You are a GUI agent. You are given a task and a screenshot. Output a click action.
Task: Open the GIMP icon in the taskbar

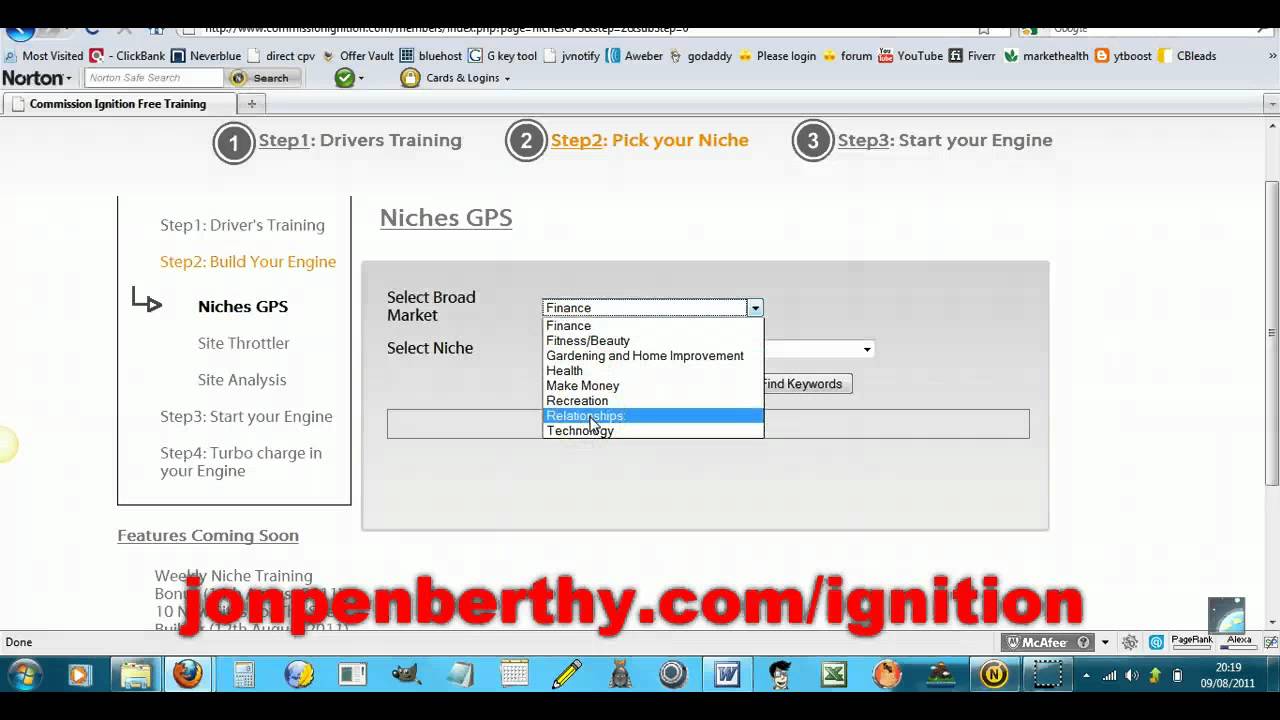pos(406,675)
